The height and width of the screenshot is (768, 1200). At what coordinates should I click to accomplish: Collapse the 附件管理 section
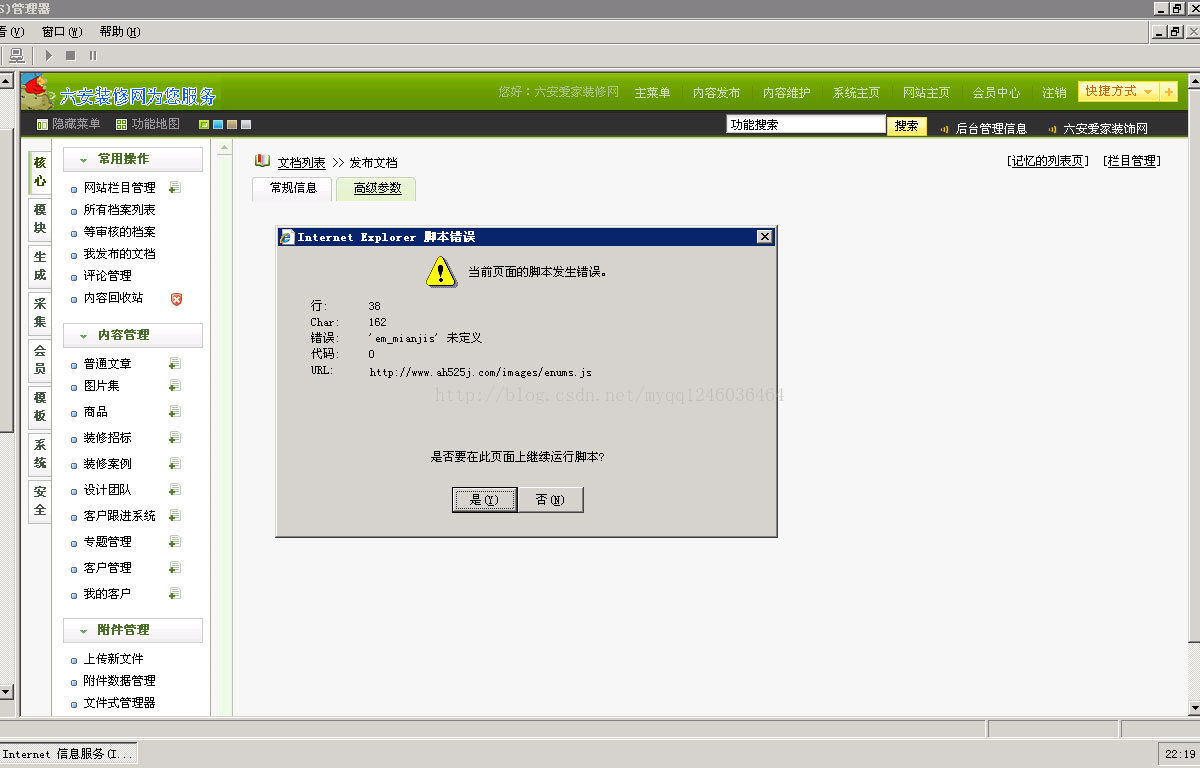click(133, 630)
